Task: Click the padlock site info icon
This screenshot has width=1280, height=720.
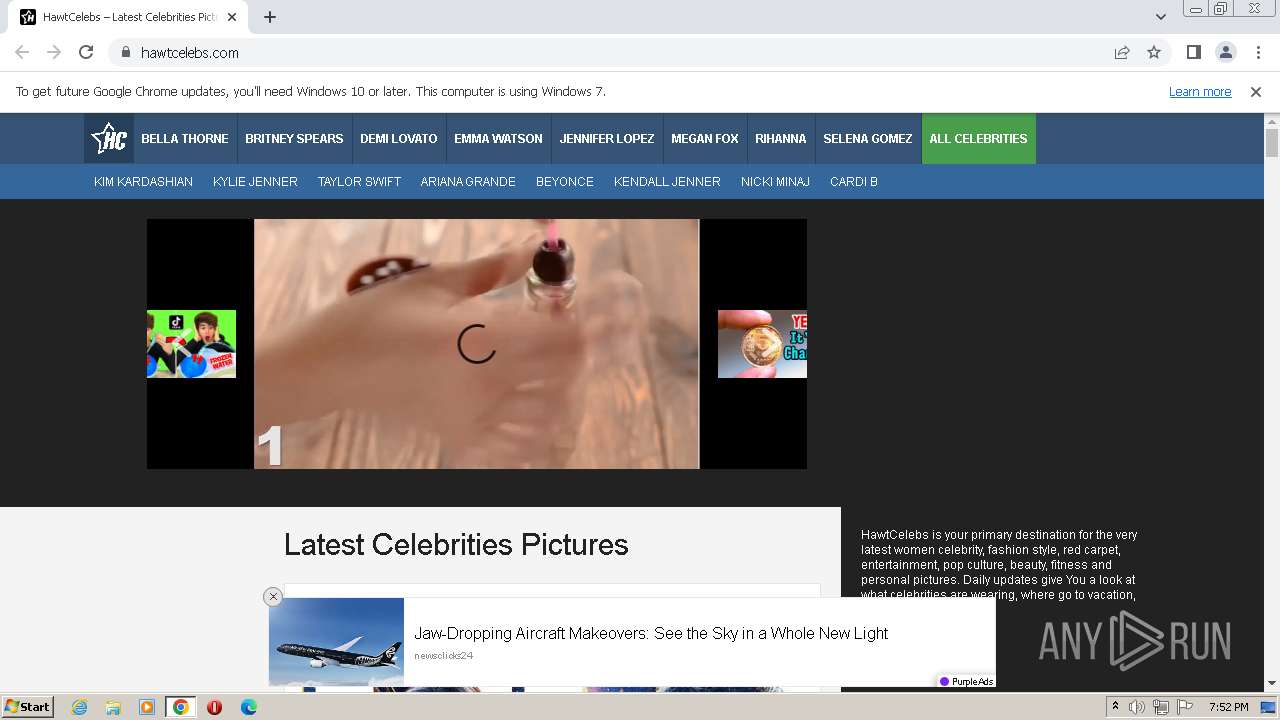Action: tap(126, 52)
